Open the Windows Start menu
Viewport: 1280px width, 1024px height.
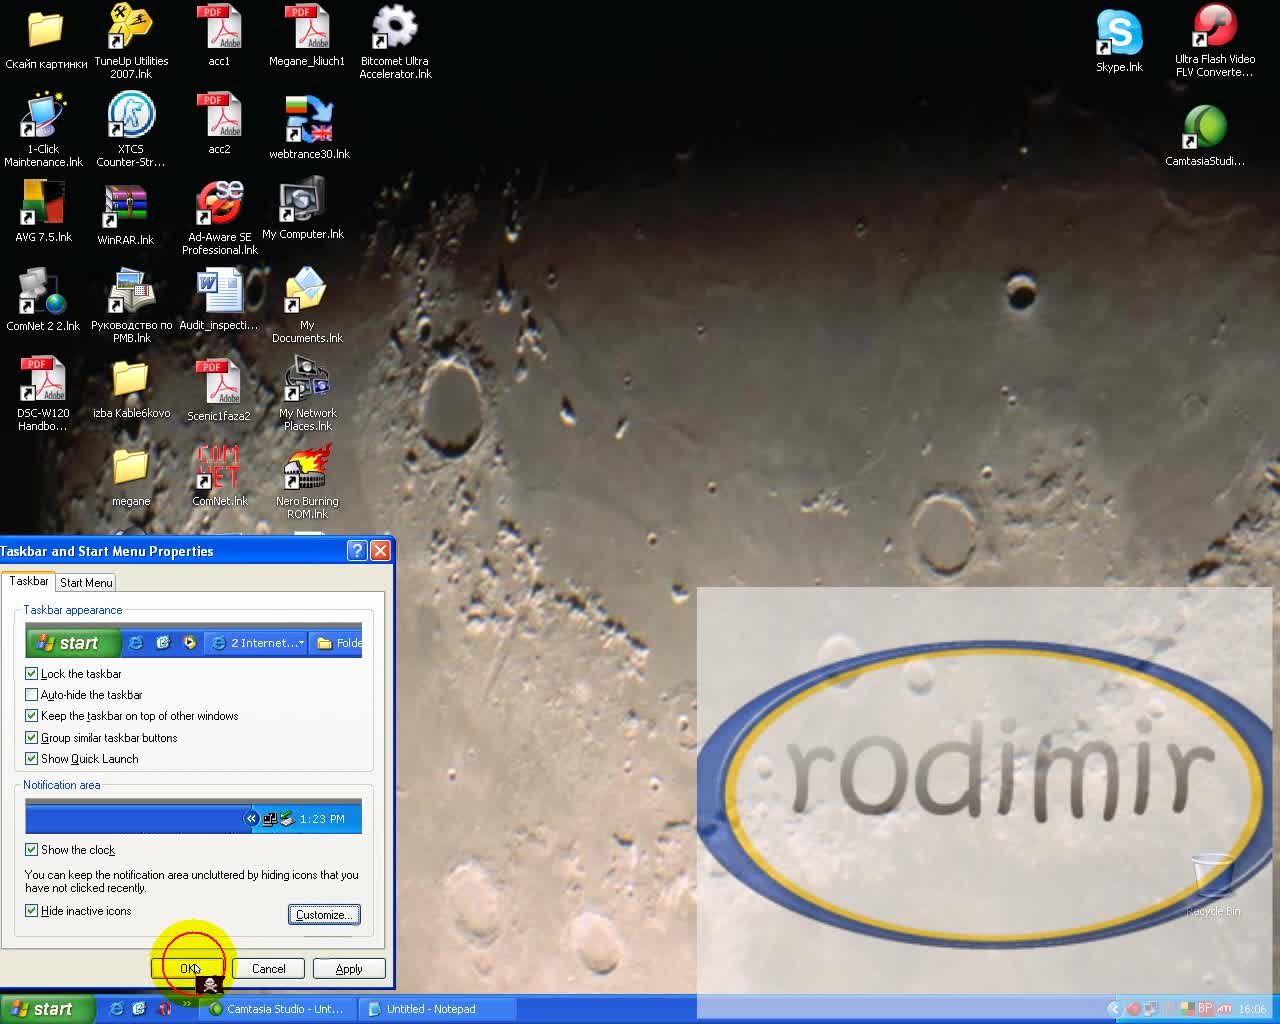point(47,1009)
